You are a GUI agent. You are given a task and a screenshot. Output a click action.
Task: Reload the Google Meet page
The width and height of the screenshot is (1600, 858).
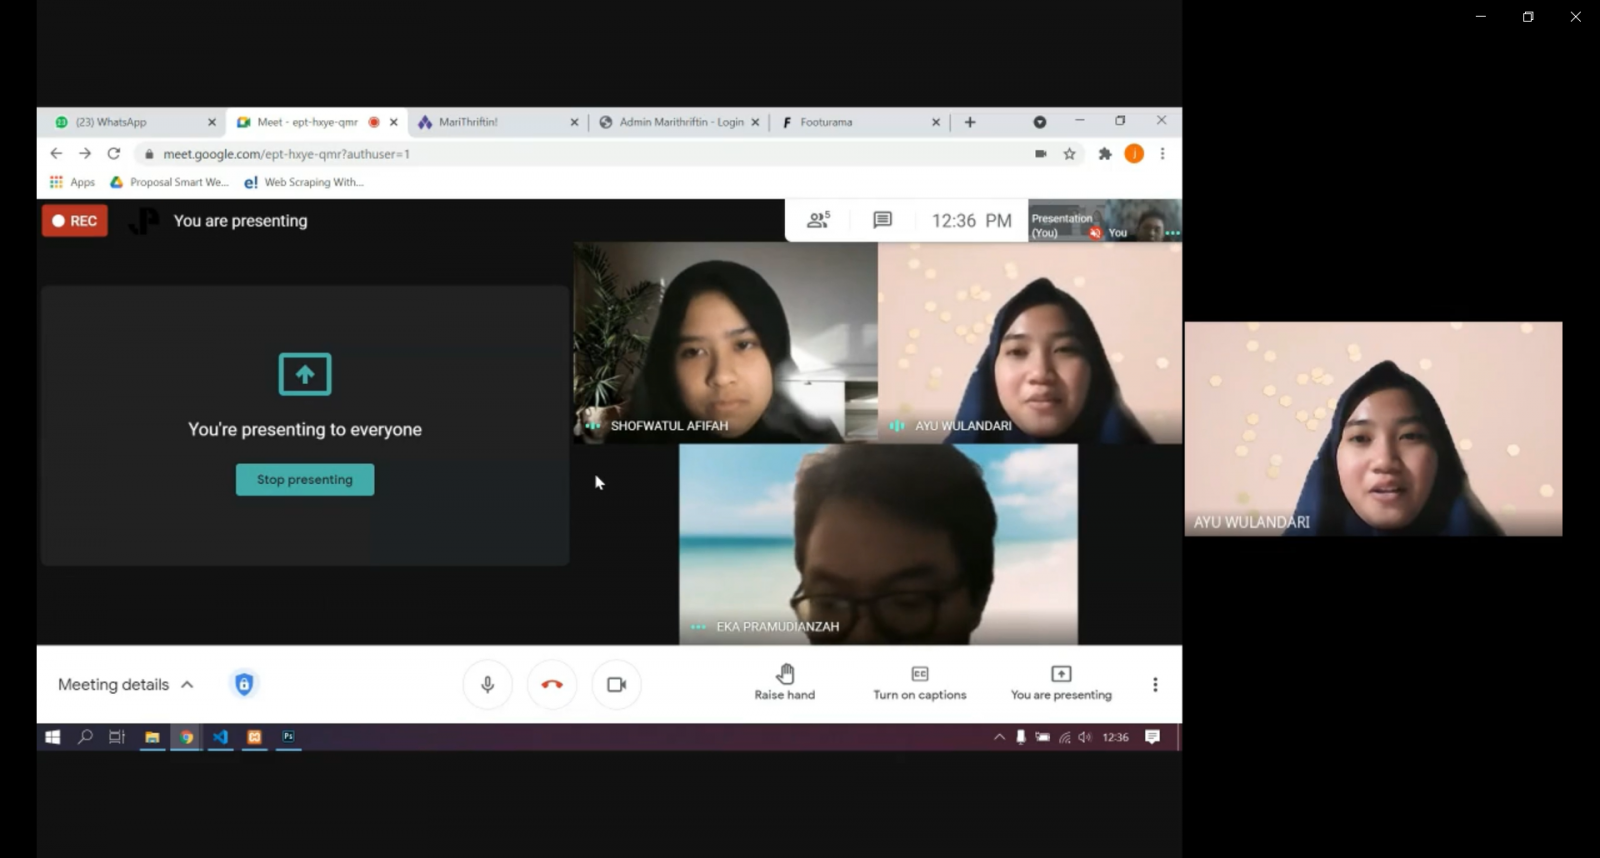click(x=114, y=154)
